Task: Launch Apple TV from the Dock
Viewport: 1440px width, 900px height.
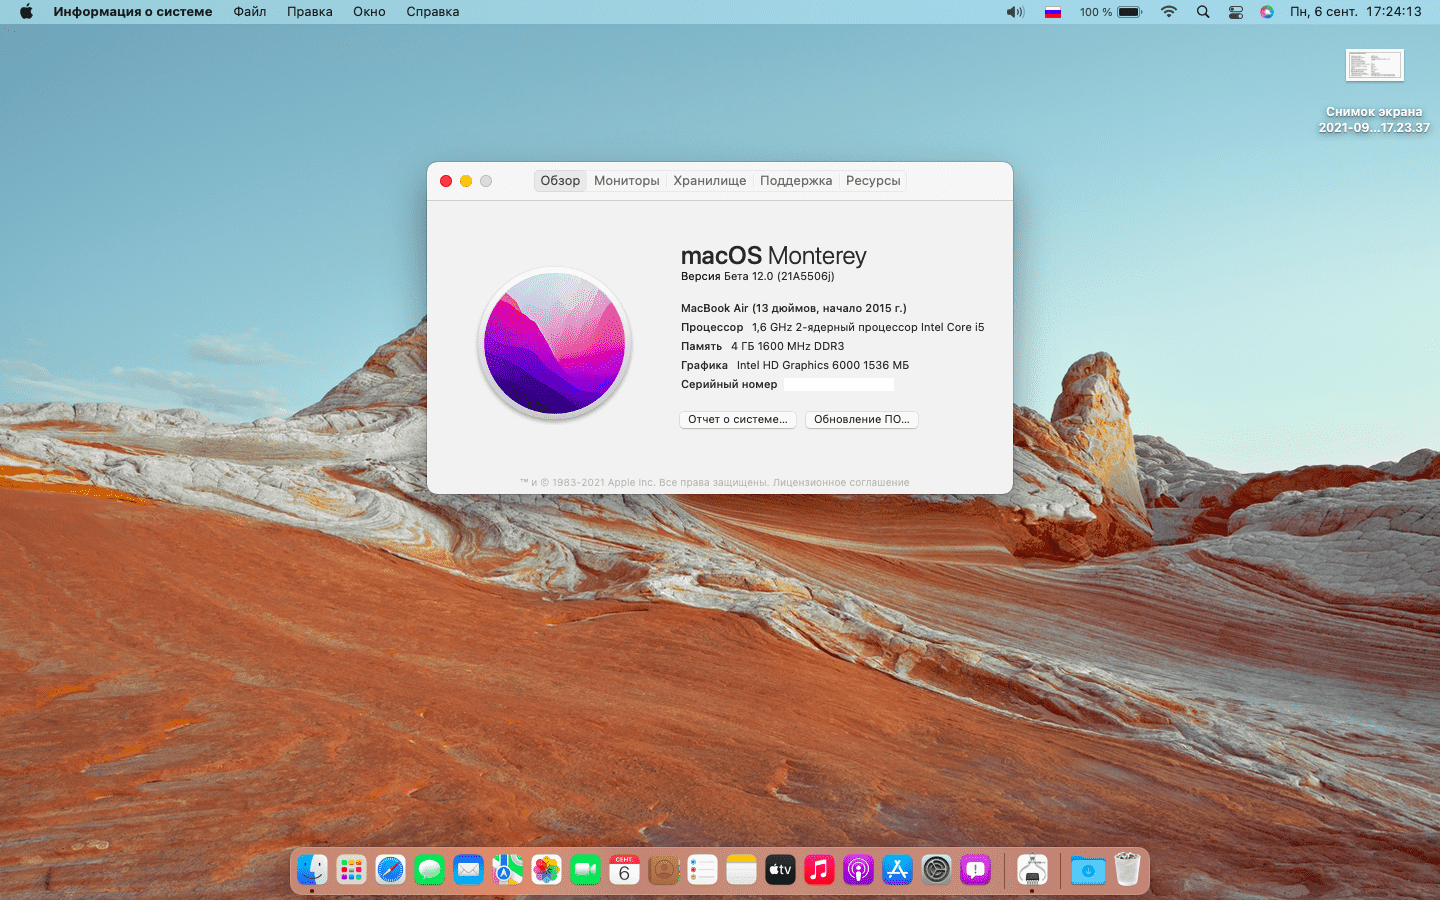Action: pos(780,870)
